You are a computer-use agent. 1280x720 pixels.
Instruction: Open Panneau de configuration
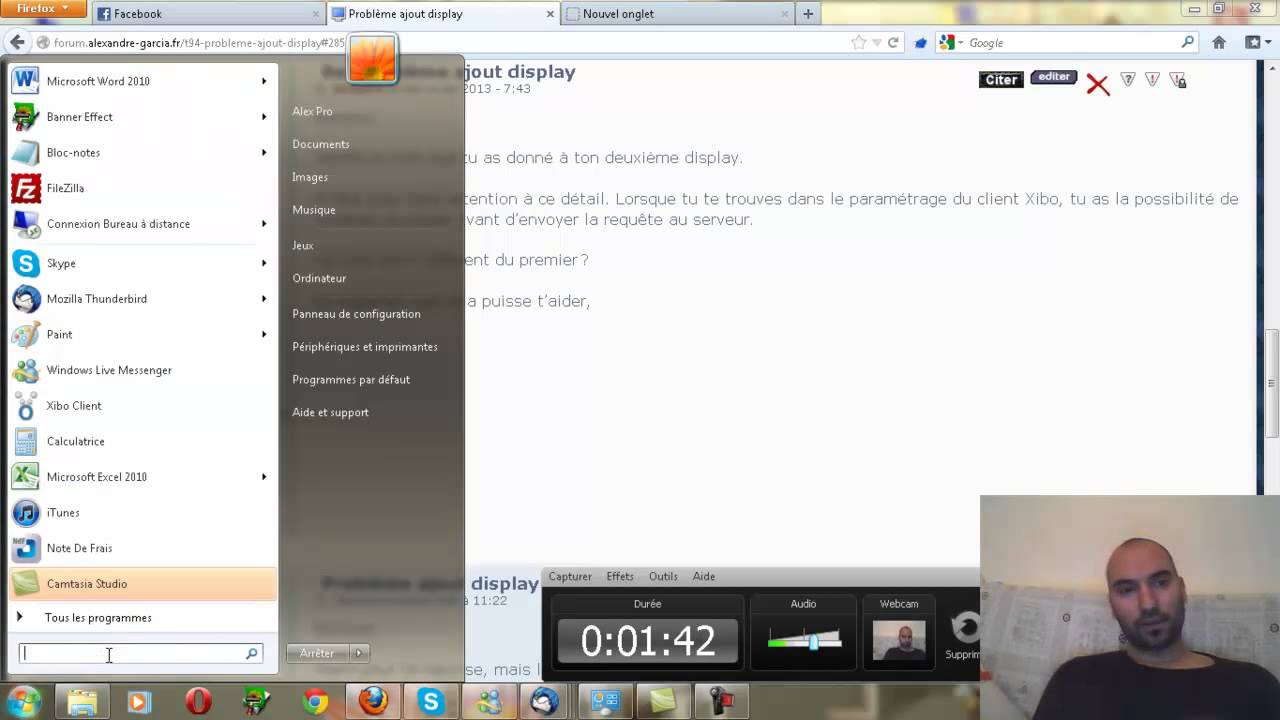pyautogui.click(x=356, y=314)
